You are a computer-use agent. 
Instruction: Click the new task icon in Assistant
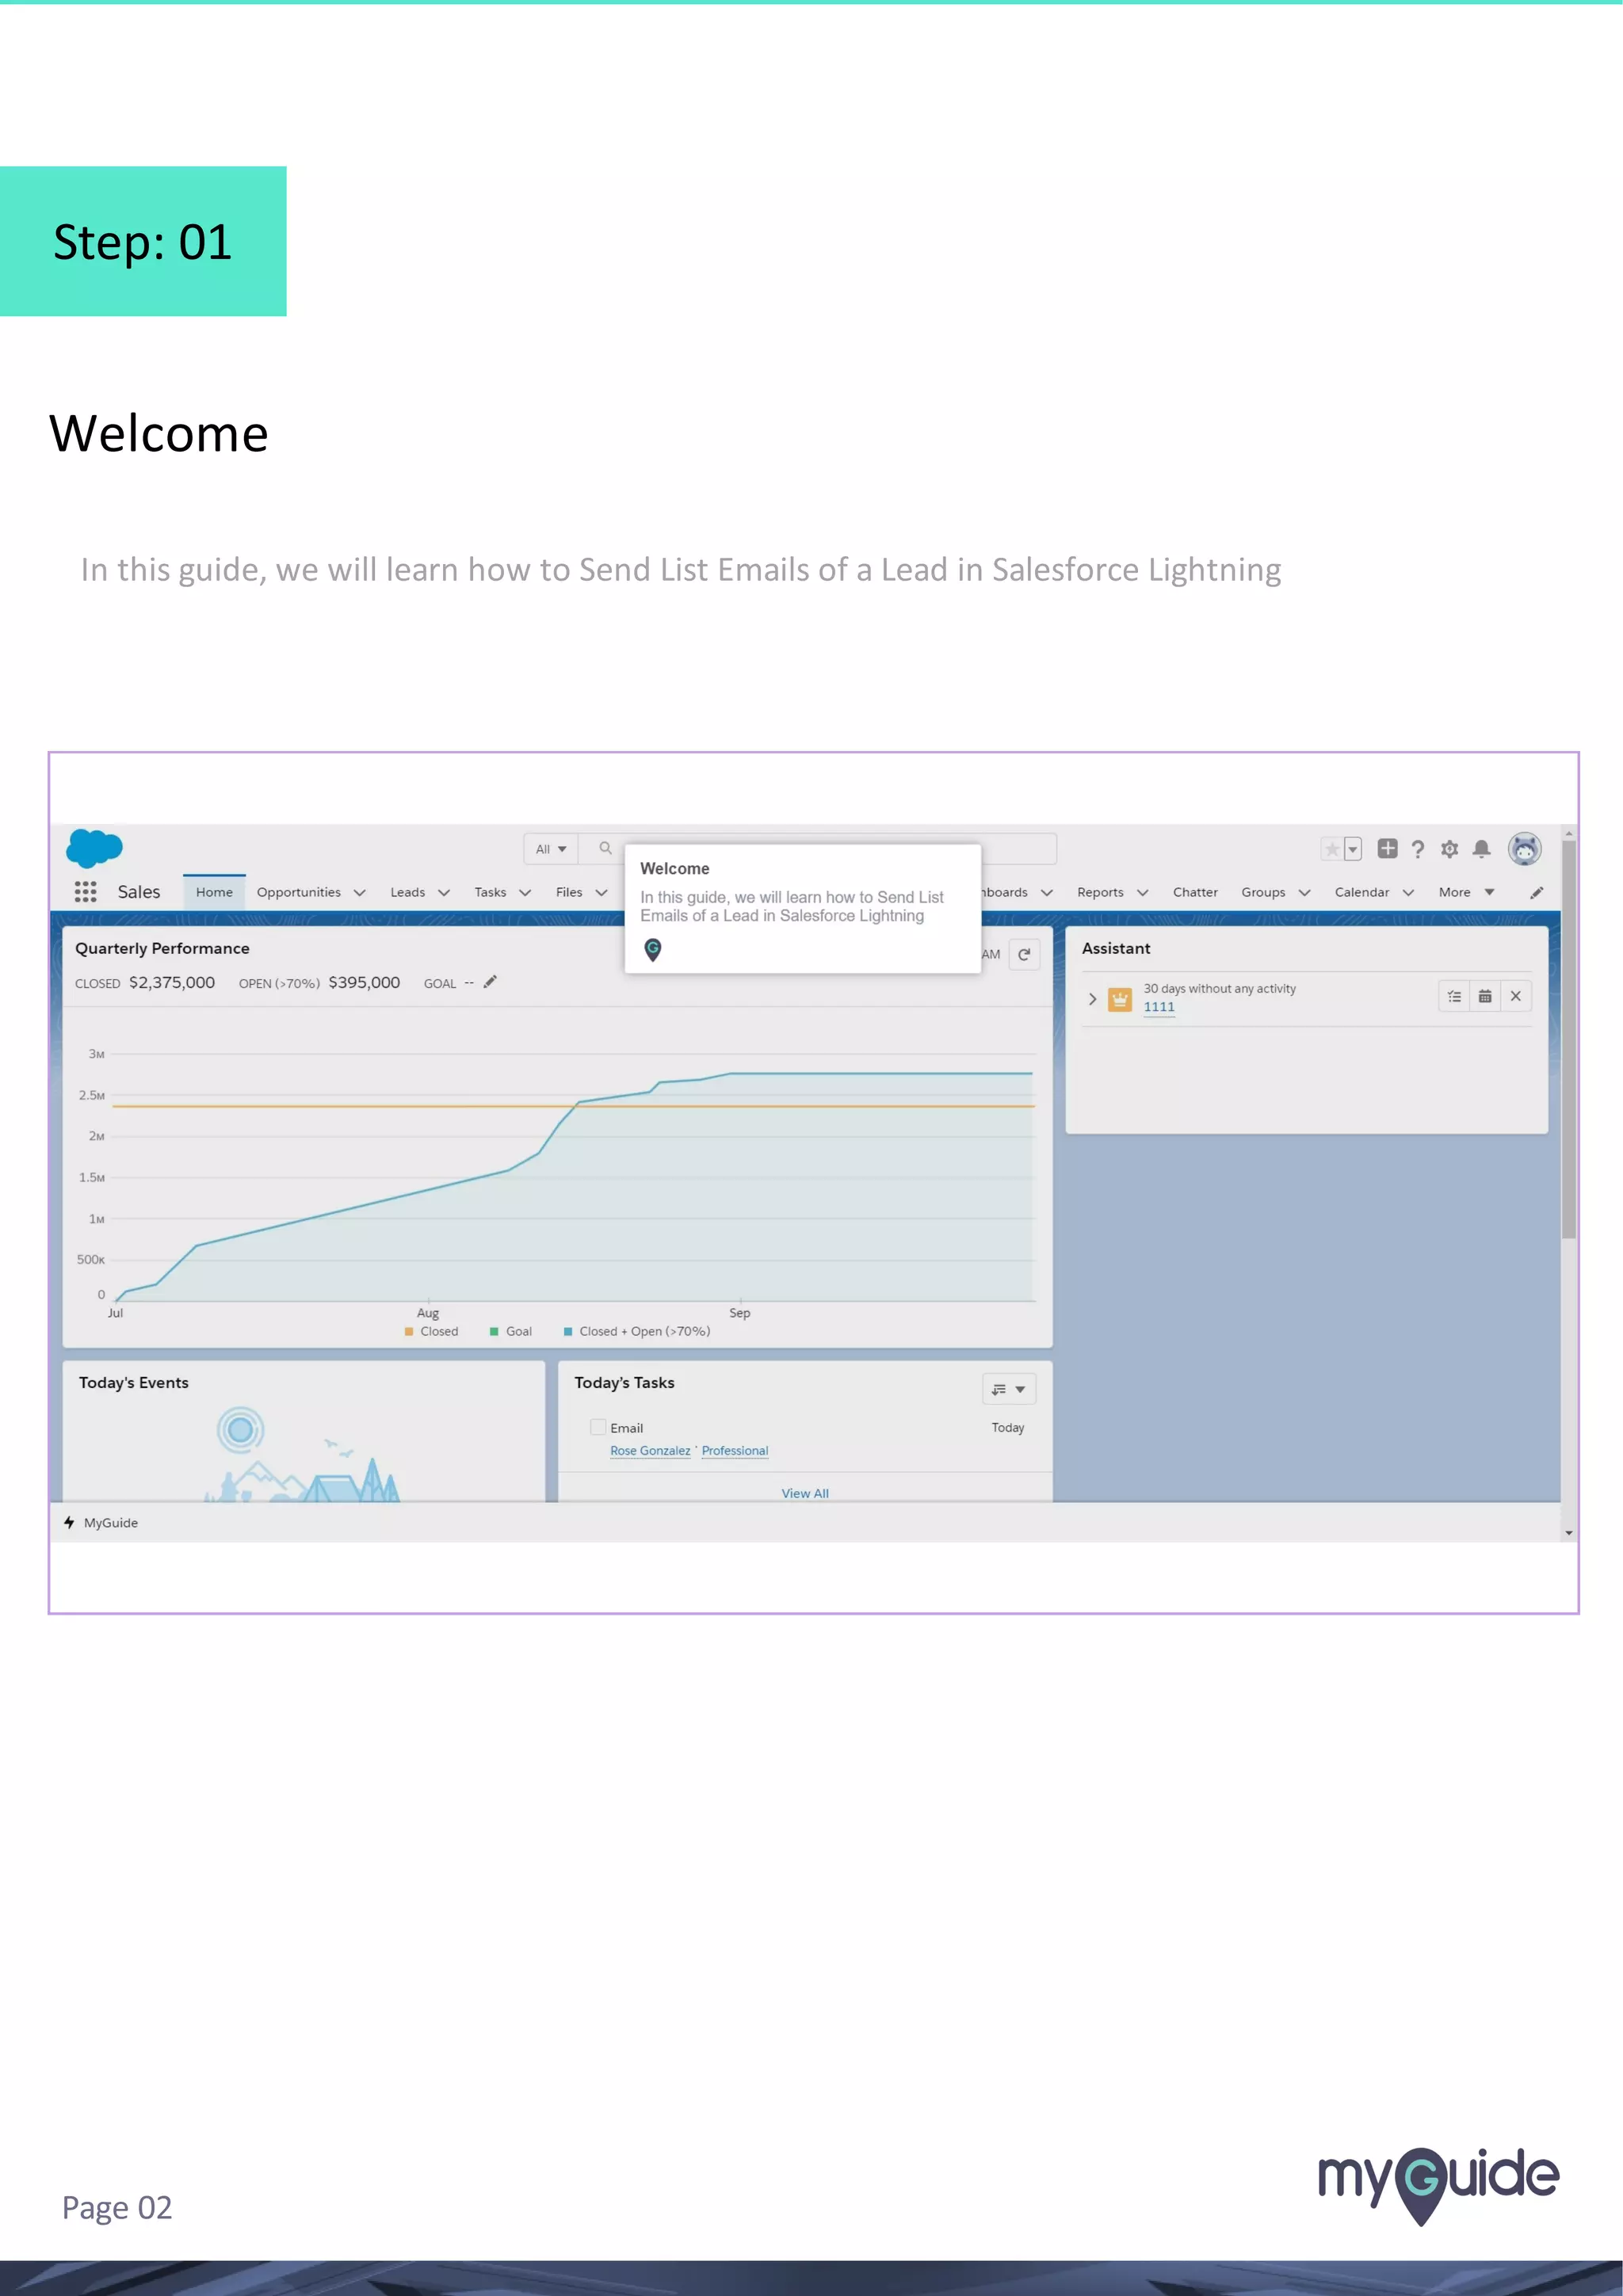click(x=1454, y=996)
